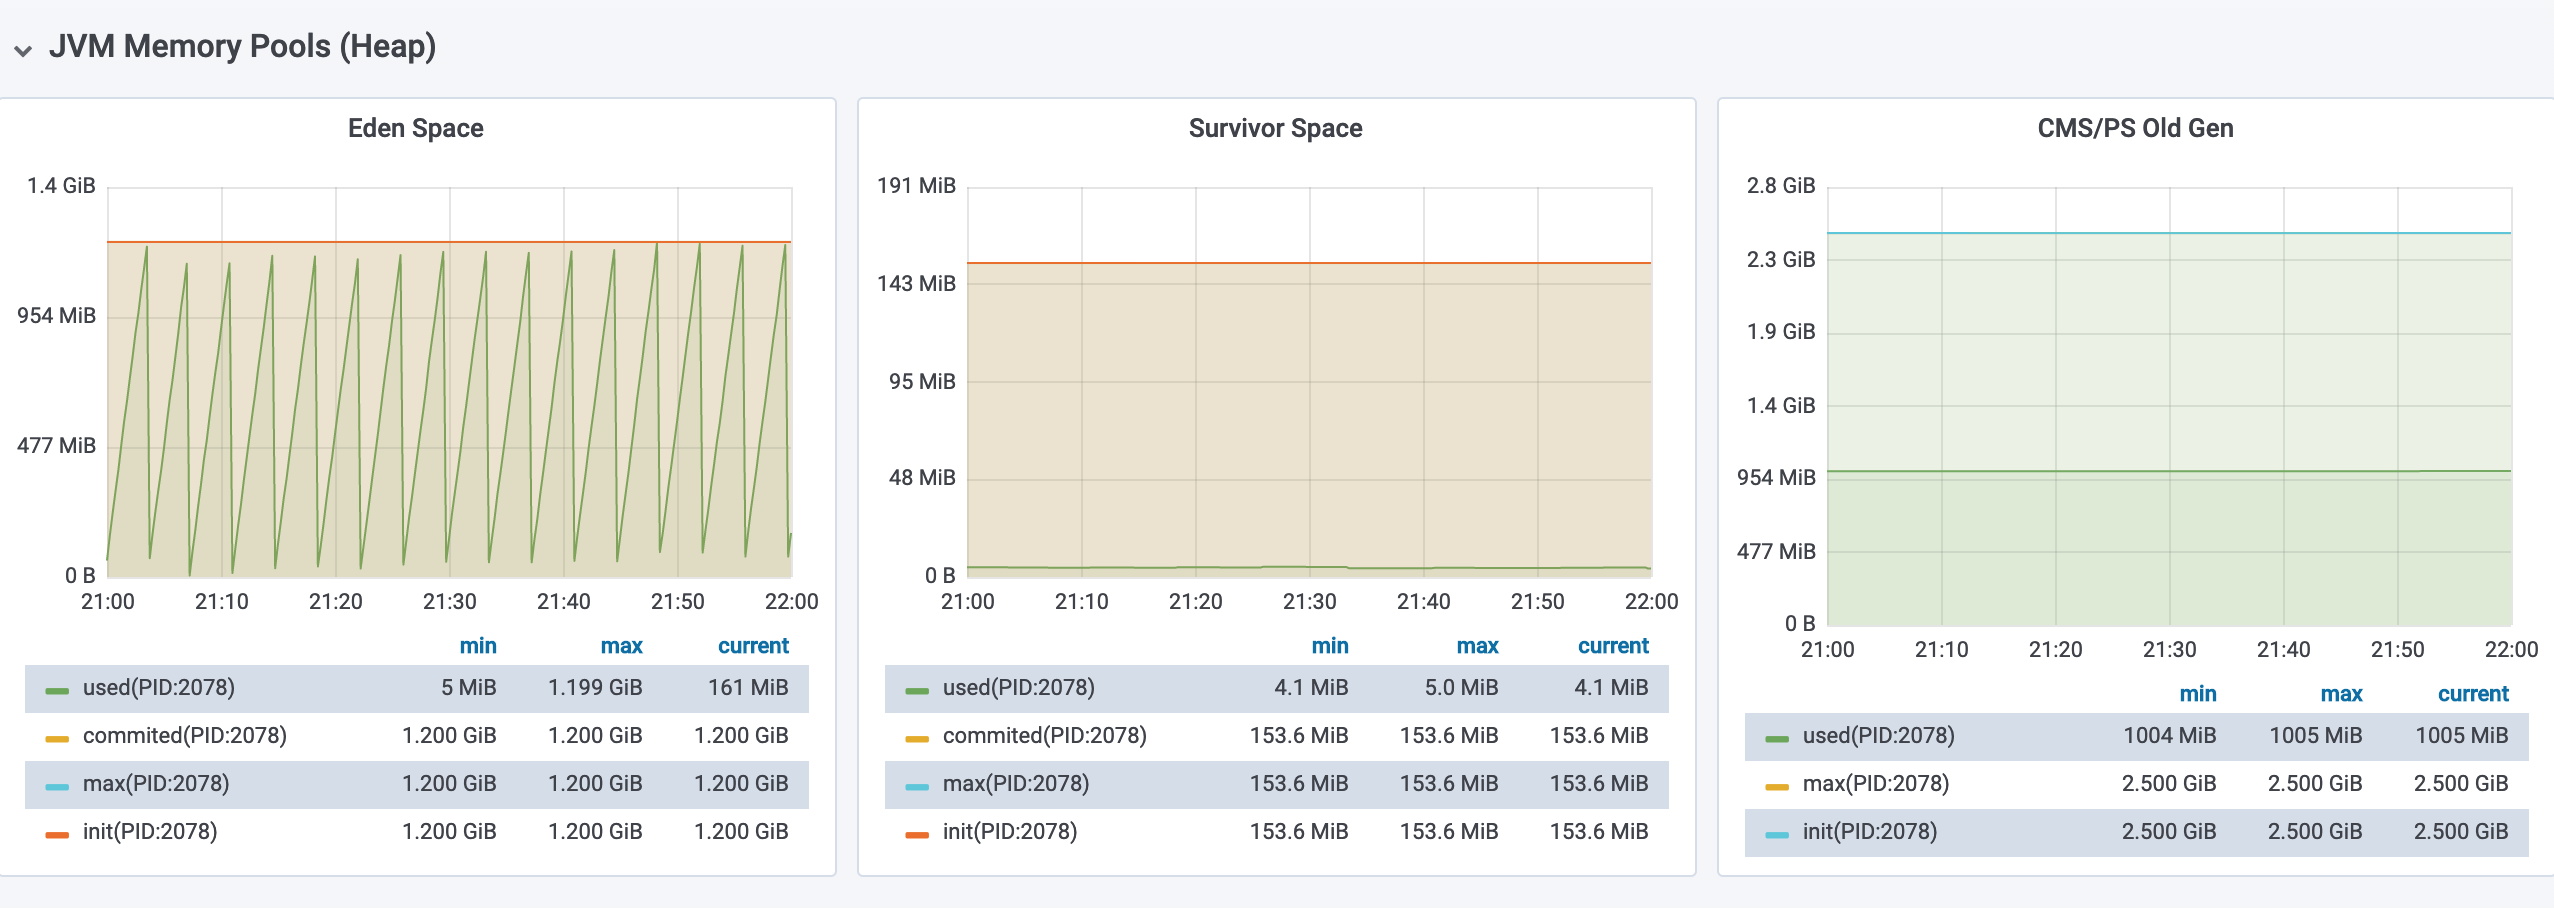2554x908 pixels.
Task: Toggle commited(PID:2078) series in Survivor Space legend
Action: pyautogui.click(x=1044, y=736)
